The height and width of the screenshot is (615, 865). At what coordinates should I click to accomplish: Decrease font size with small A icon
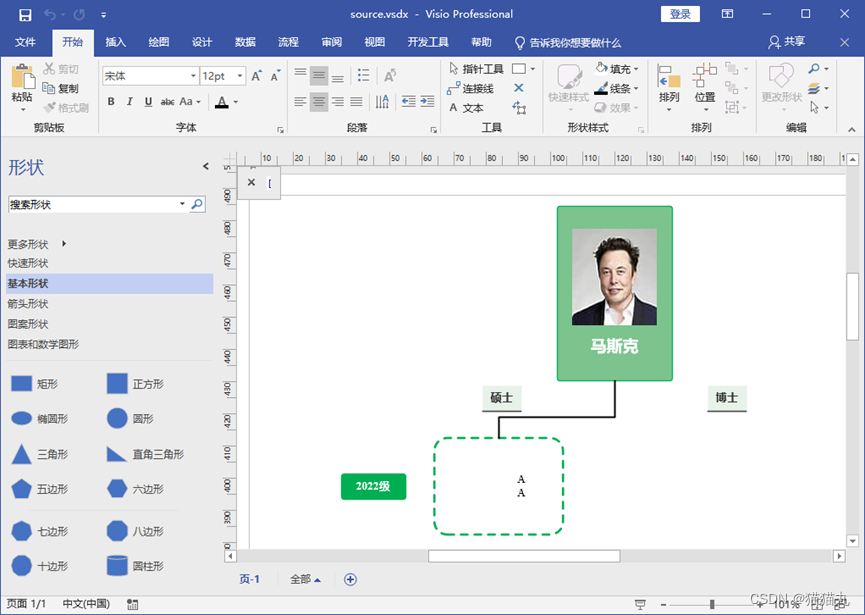(x=275, y=76)
